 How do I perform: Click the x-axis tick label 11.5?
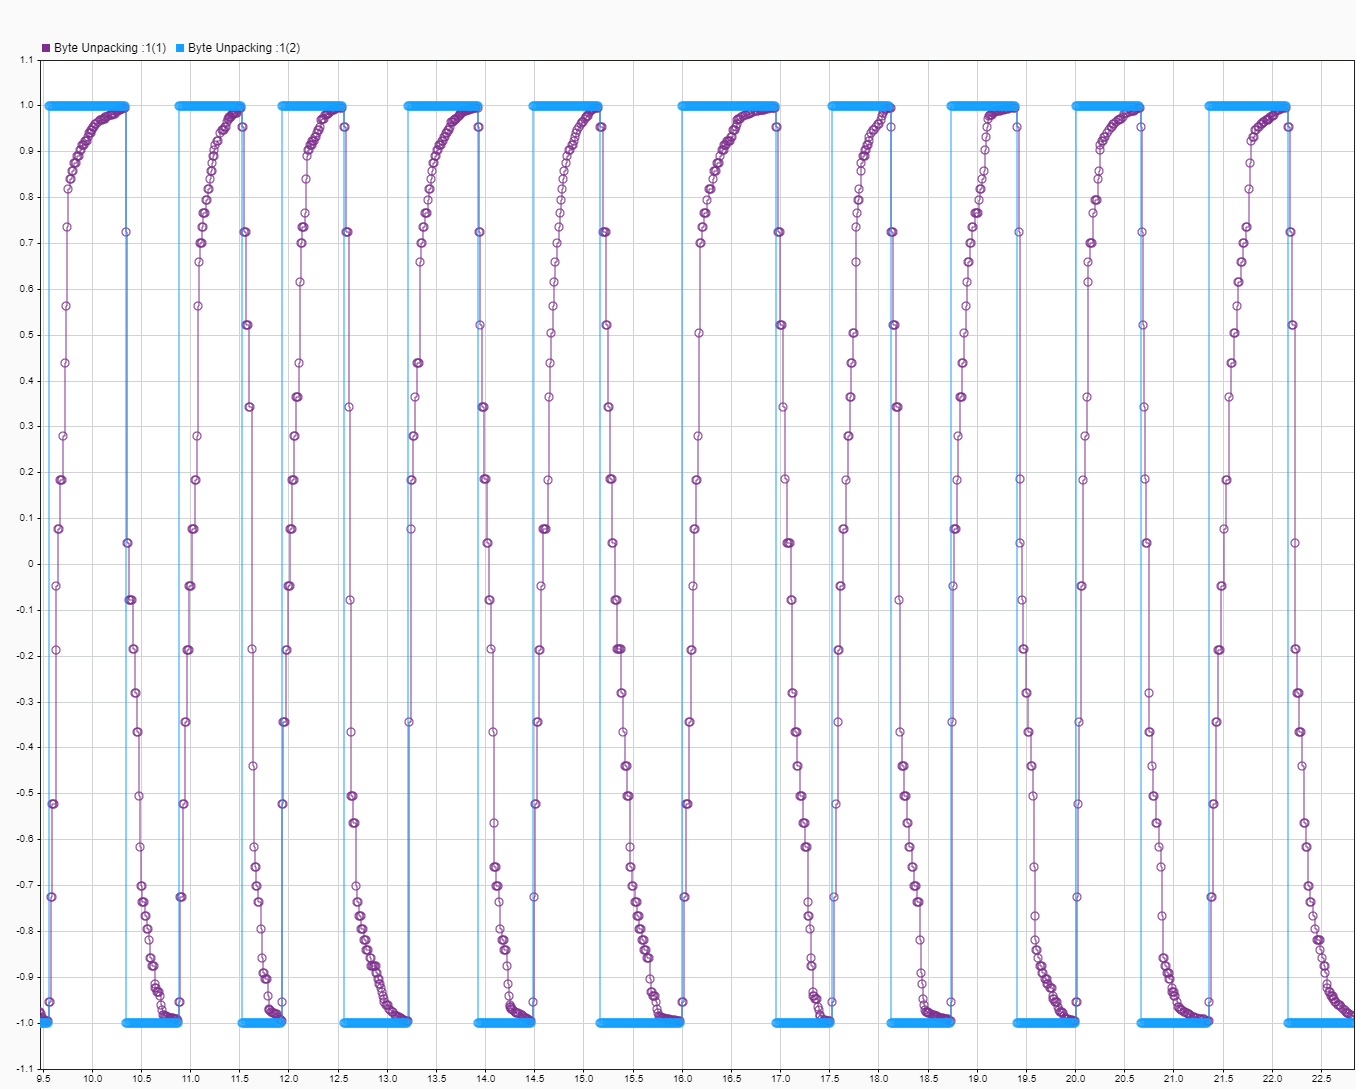click(239, 1079)
